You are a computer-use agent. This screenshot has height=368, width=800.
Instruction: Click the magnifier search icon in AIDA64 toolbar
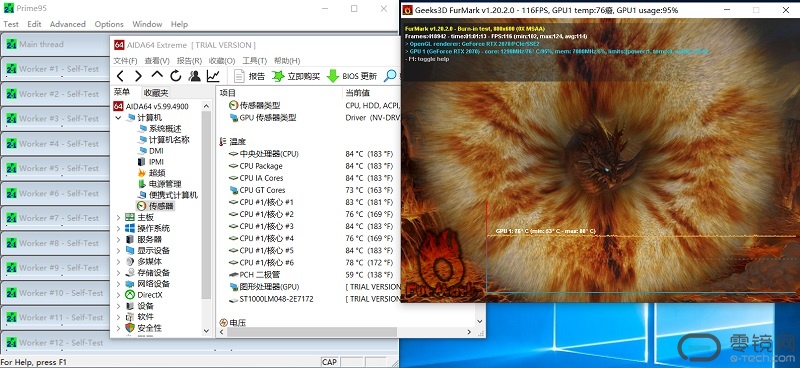point(390,76)
